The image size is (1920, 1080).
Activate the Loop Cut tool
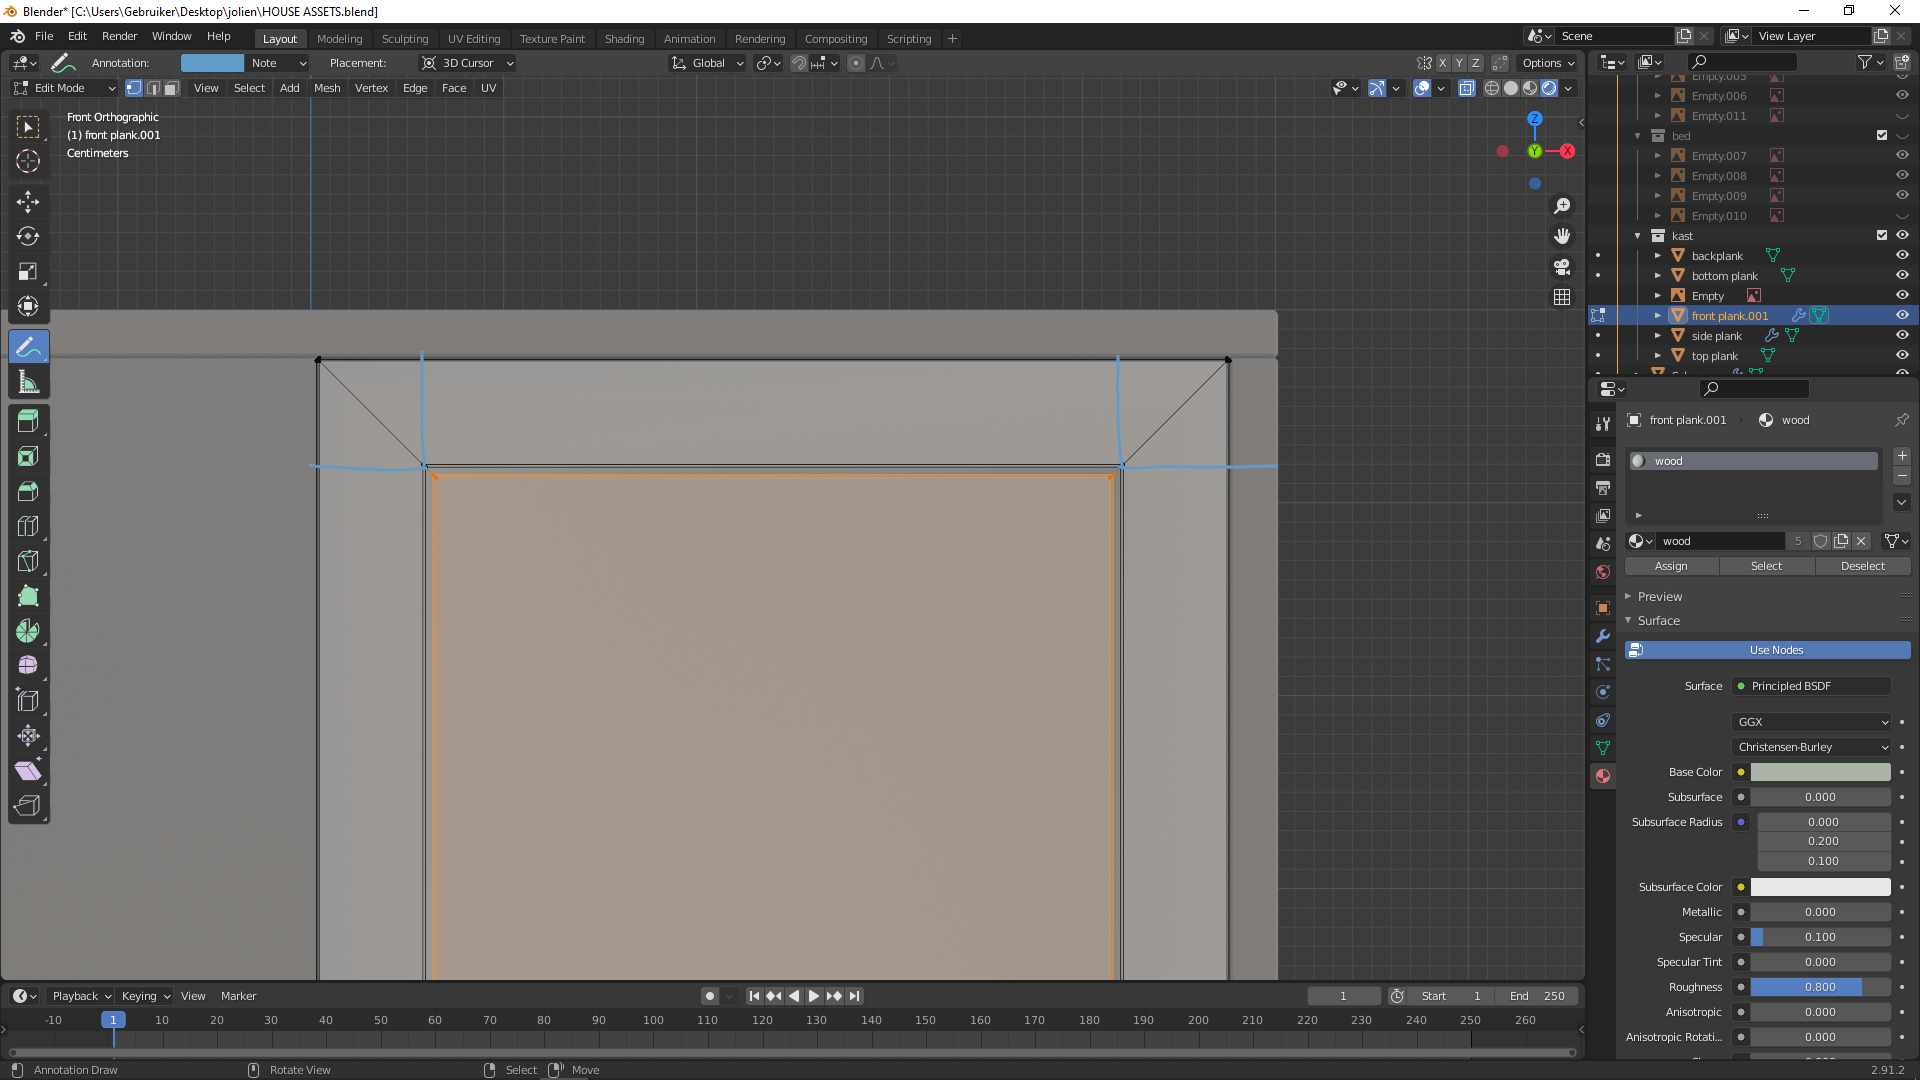click(x=28, y=527)
